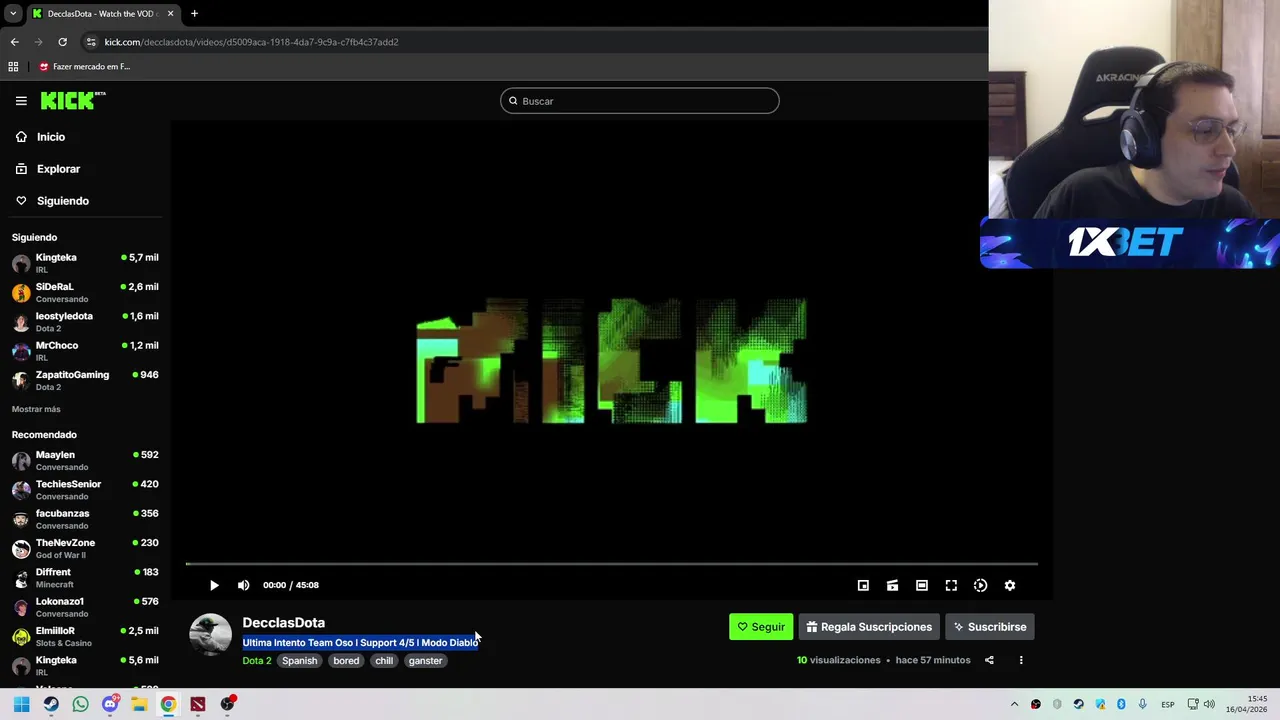The width and height of the screenshot is (1280, 720).
Task: Open Maaylen recommended channel
Action: tap(85, 460)
